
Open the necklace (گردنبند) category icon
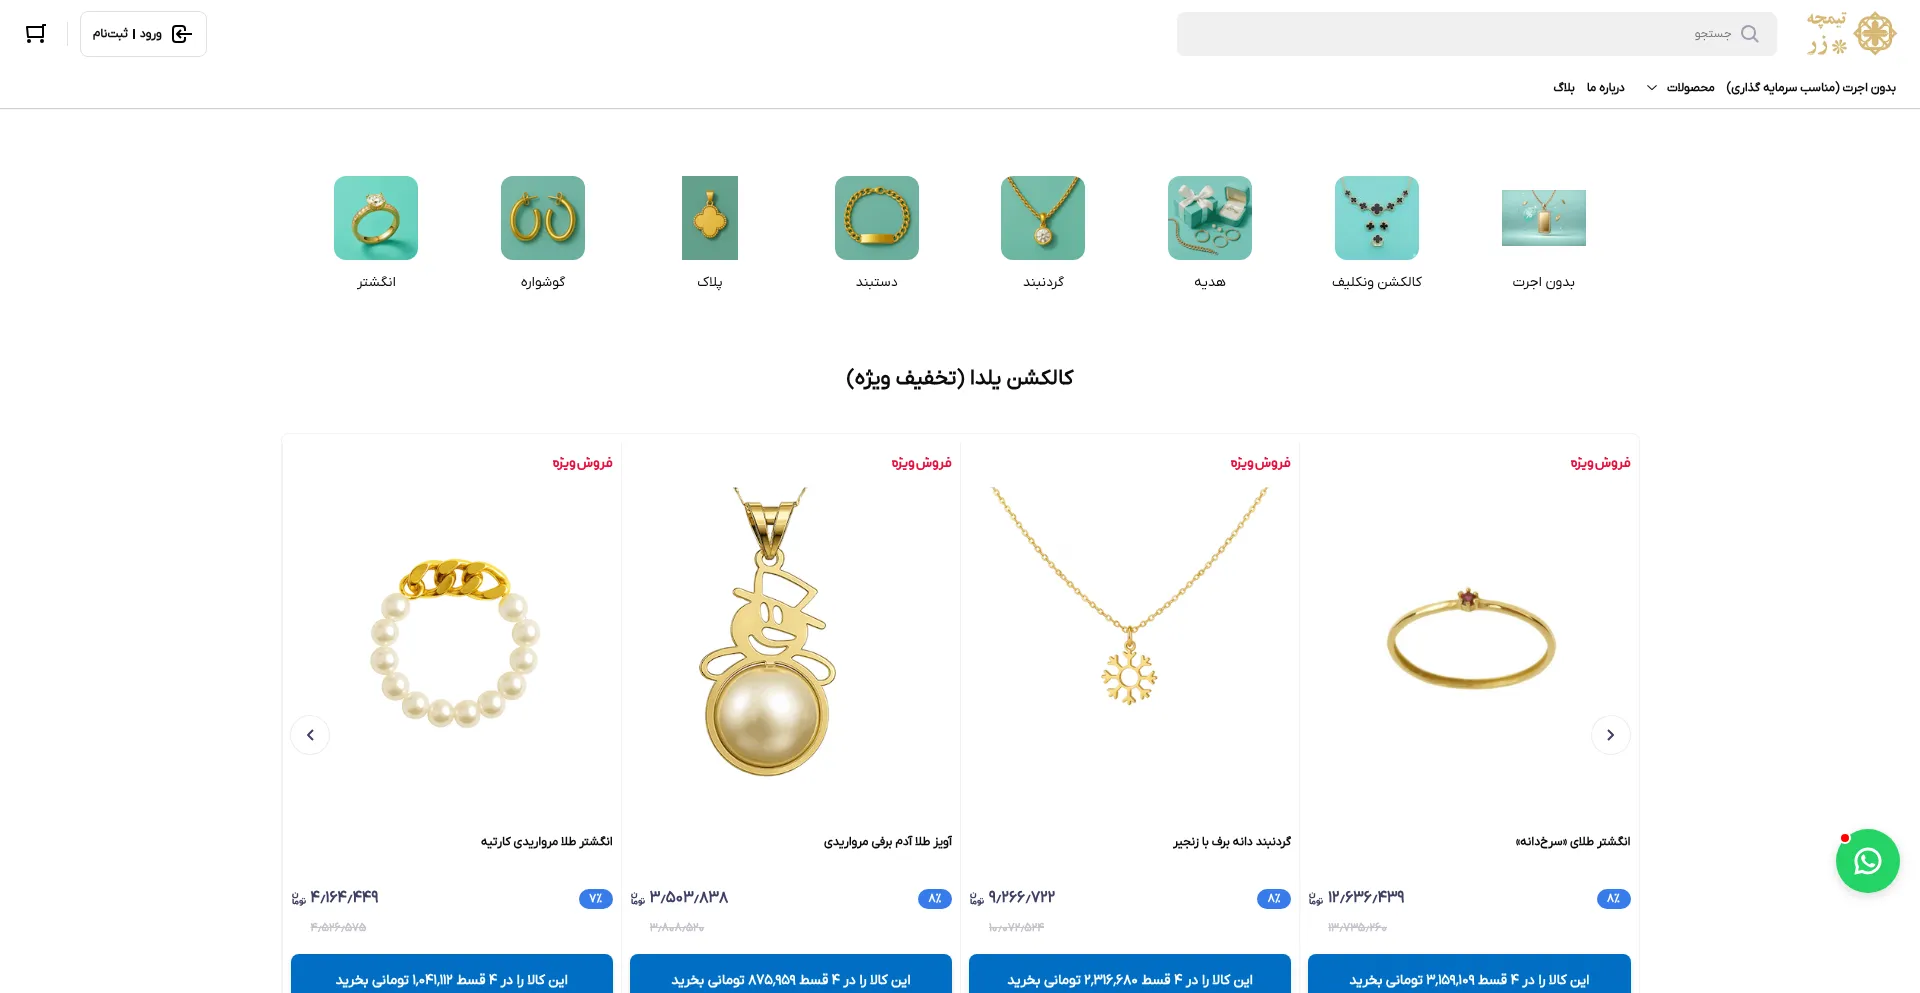point(1043,218)
